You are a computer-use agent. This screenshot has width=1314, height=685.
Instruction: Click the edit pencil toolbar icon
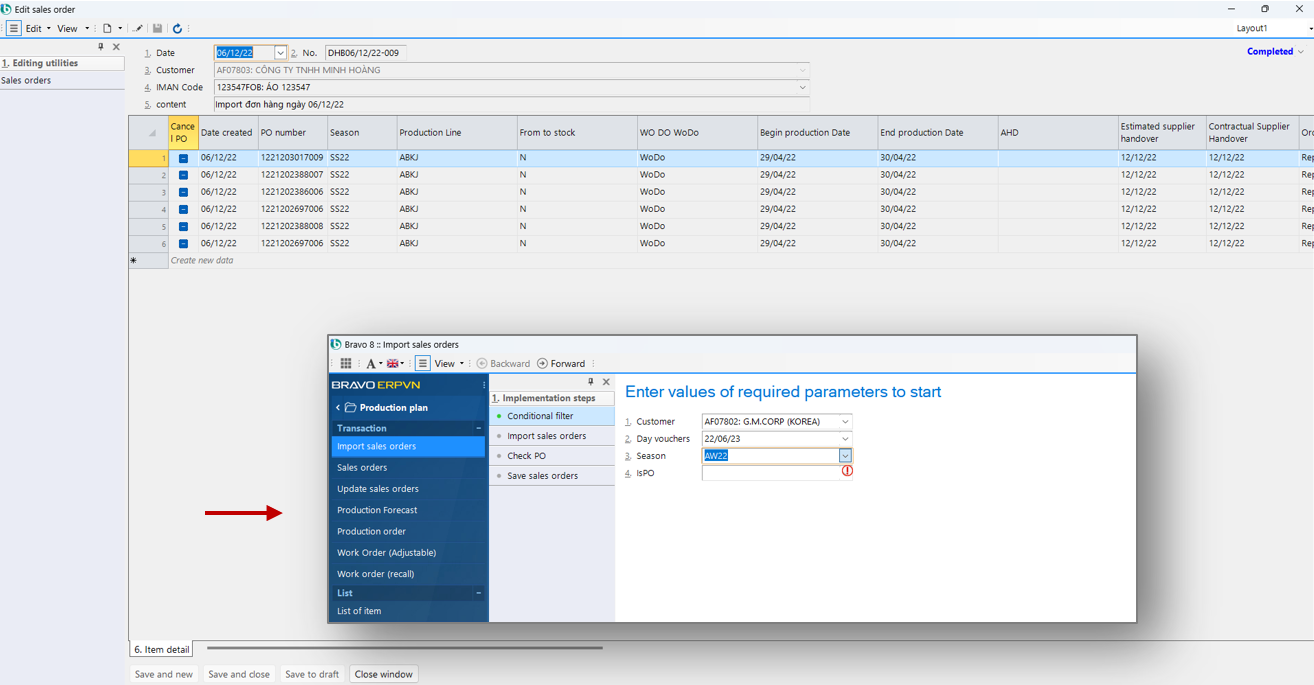click(x=138, y=29)
